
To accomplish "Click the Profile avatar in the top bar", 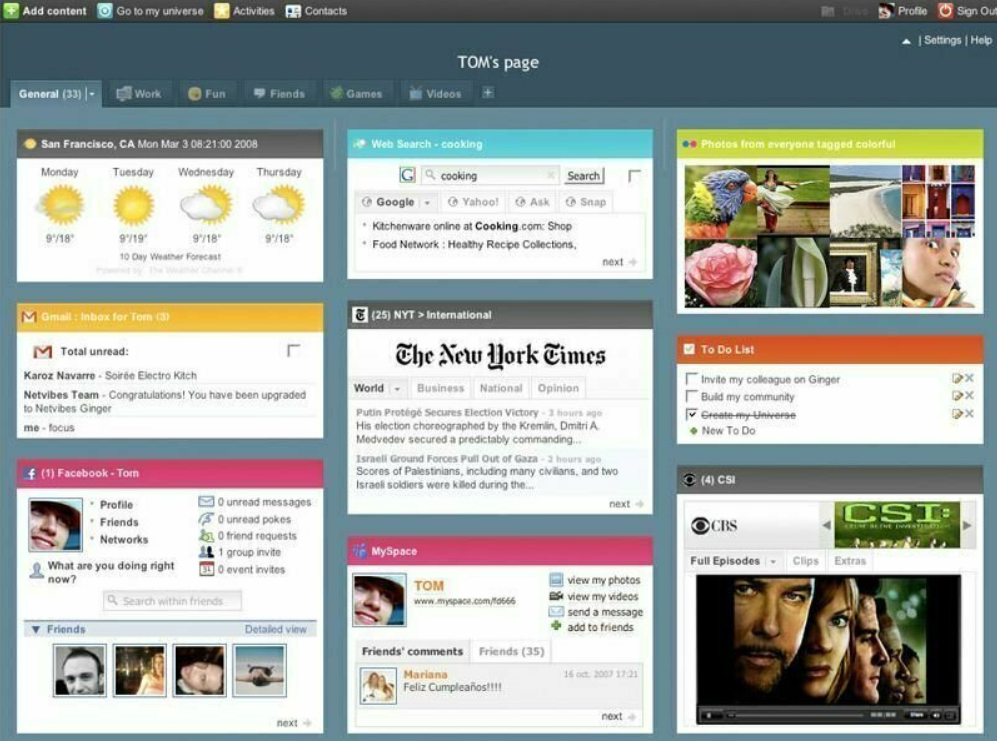I will (885, 11).
